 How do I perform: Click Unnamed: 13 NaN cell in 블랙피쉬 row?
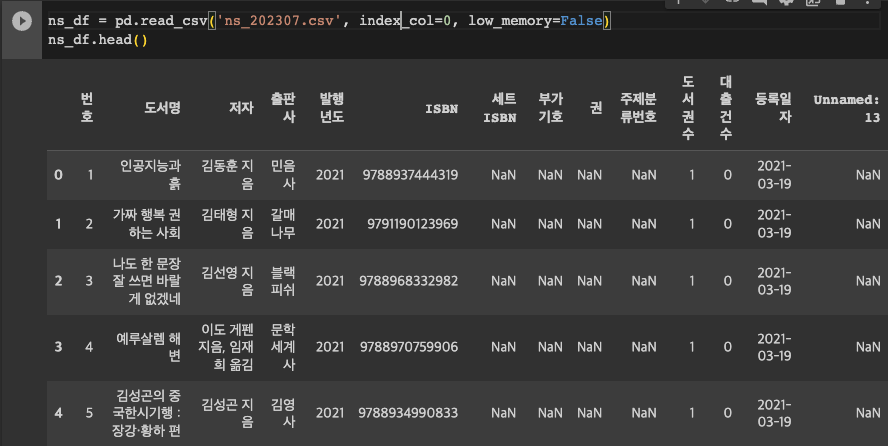868,281
